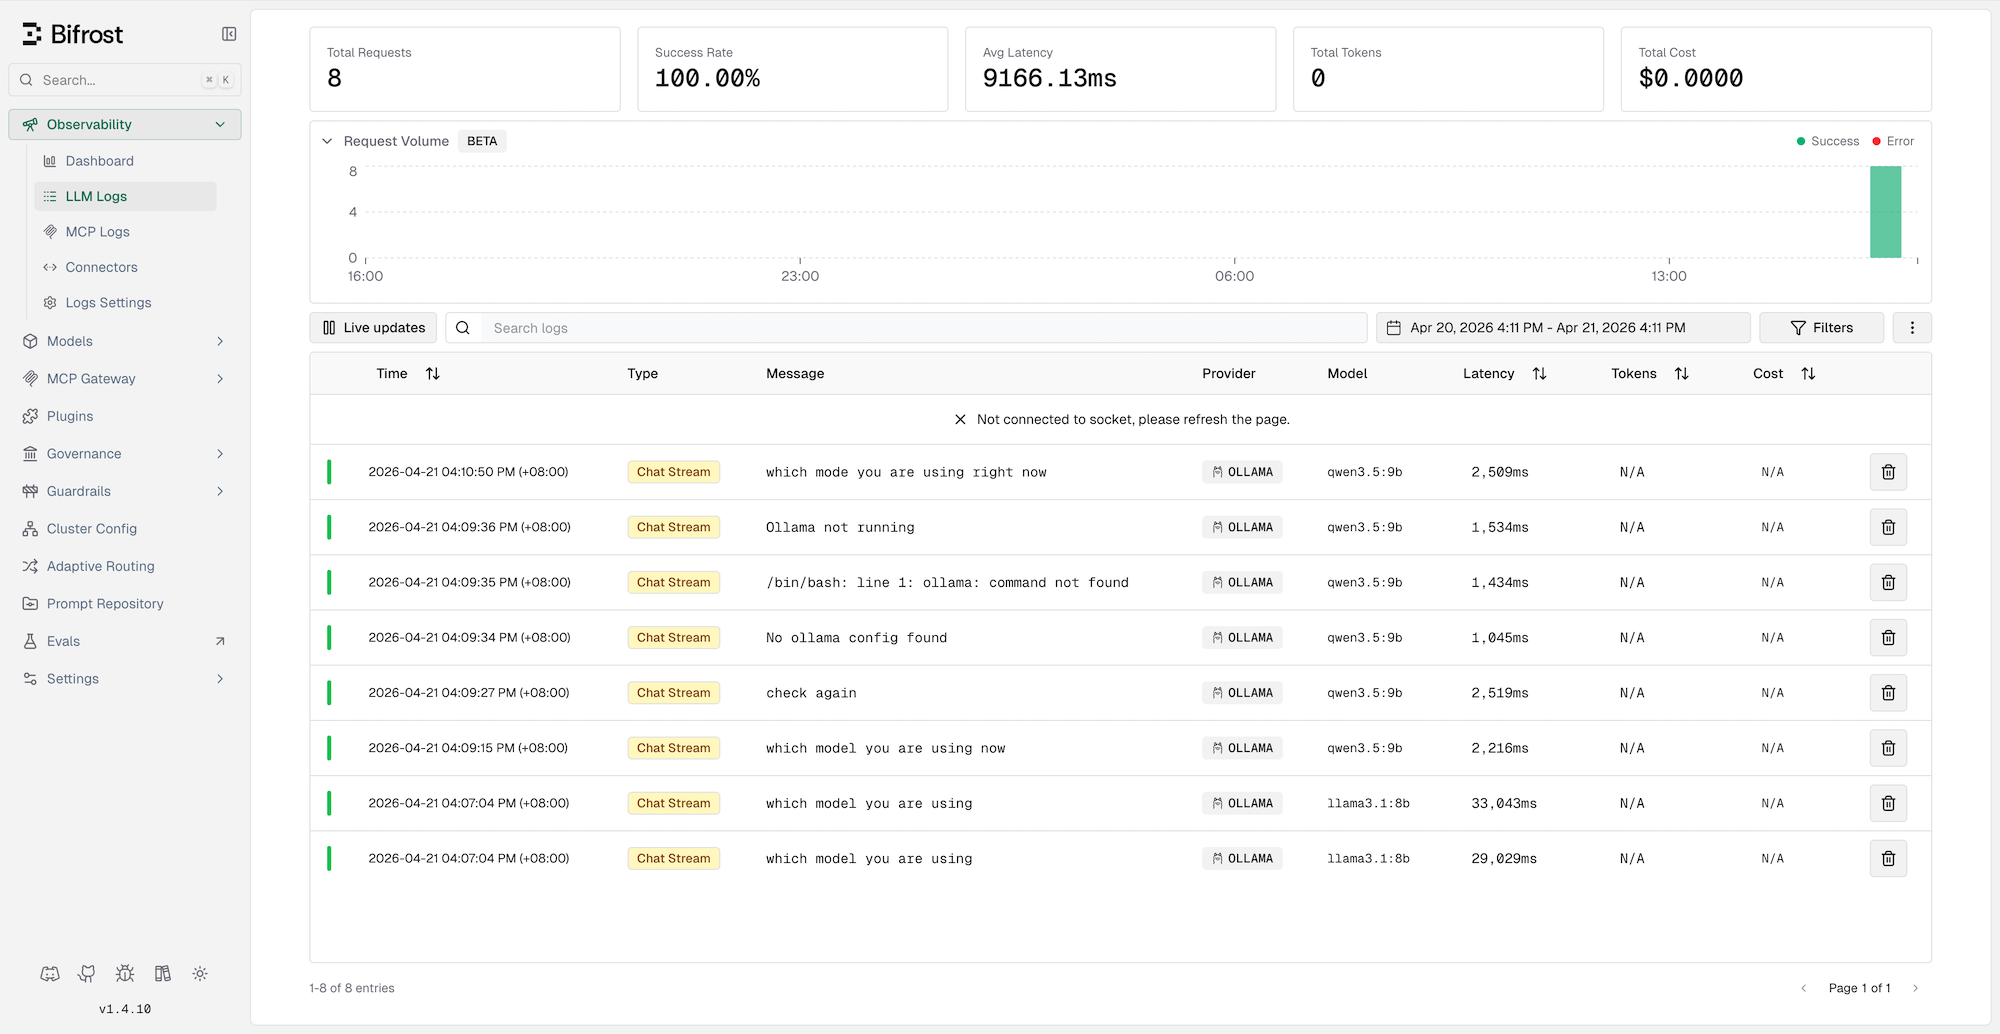Viewport: 2000px width, 1034px height.
Task: Open the three-dot overflow menu
Action: [1911, 327]
